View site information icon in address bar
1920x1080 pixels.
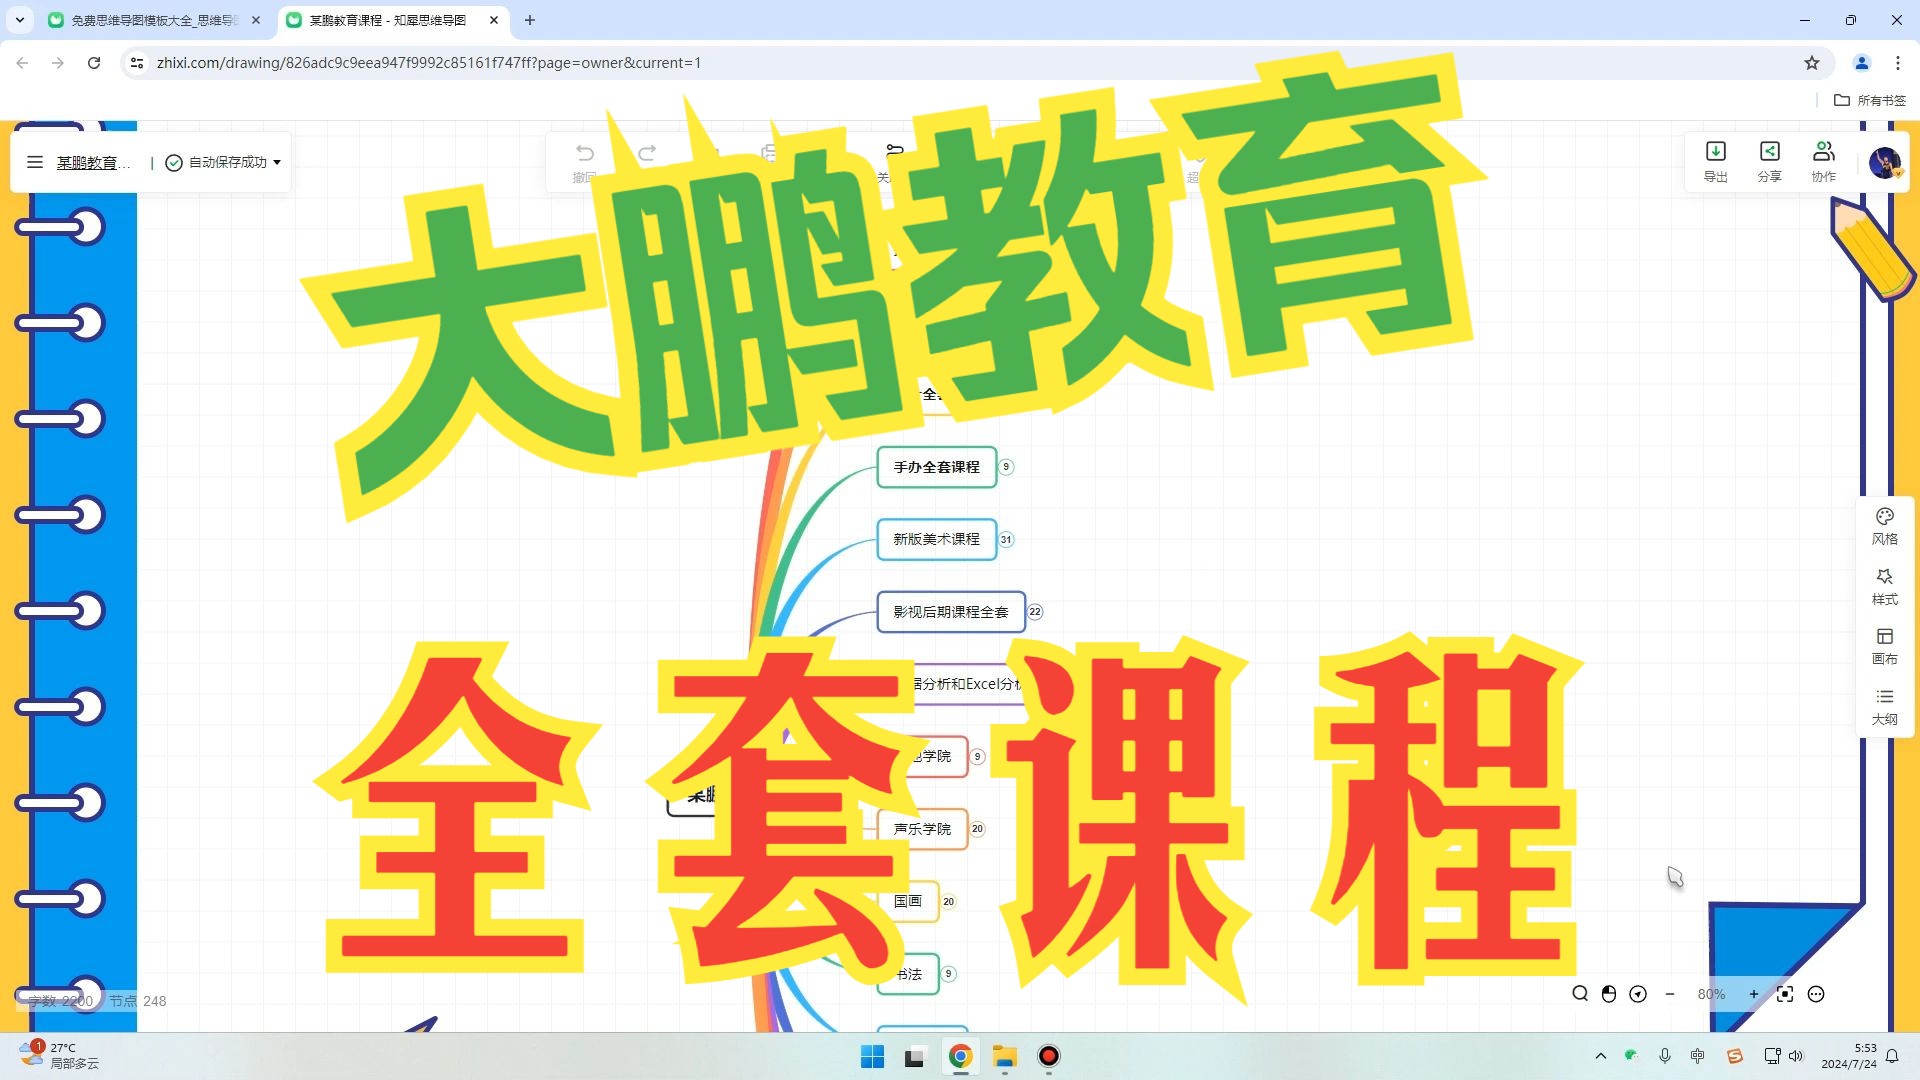[x=137, y=63]
